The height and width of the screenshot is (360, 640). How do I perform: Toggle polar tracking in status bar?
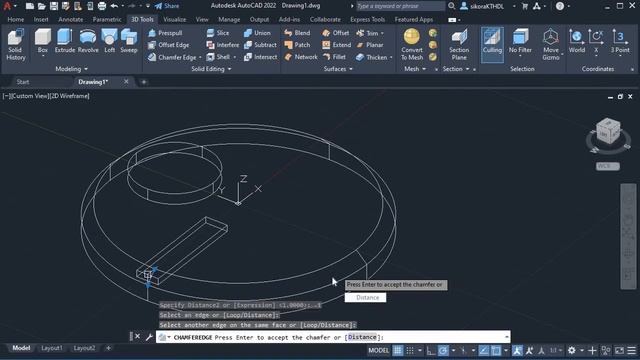(x=443, y=350)
